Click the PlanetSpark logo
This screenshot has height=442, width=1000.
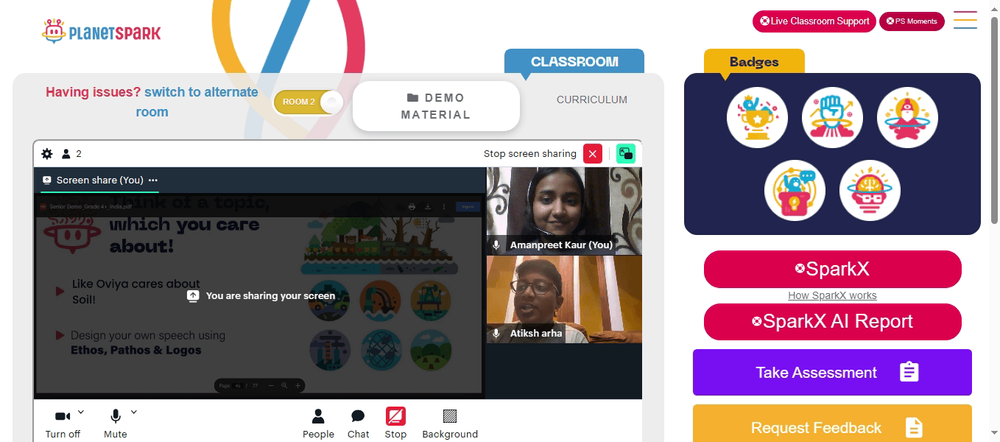click(x=101, y=31)
